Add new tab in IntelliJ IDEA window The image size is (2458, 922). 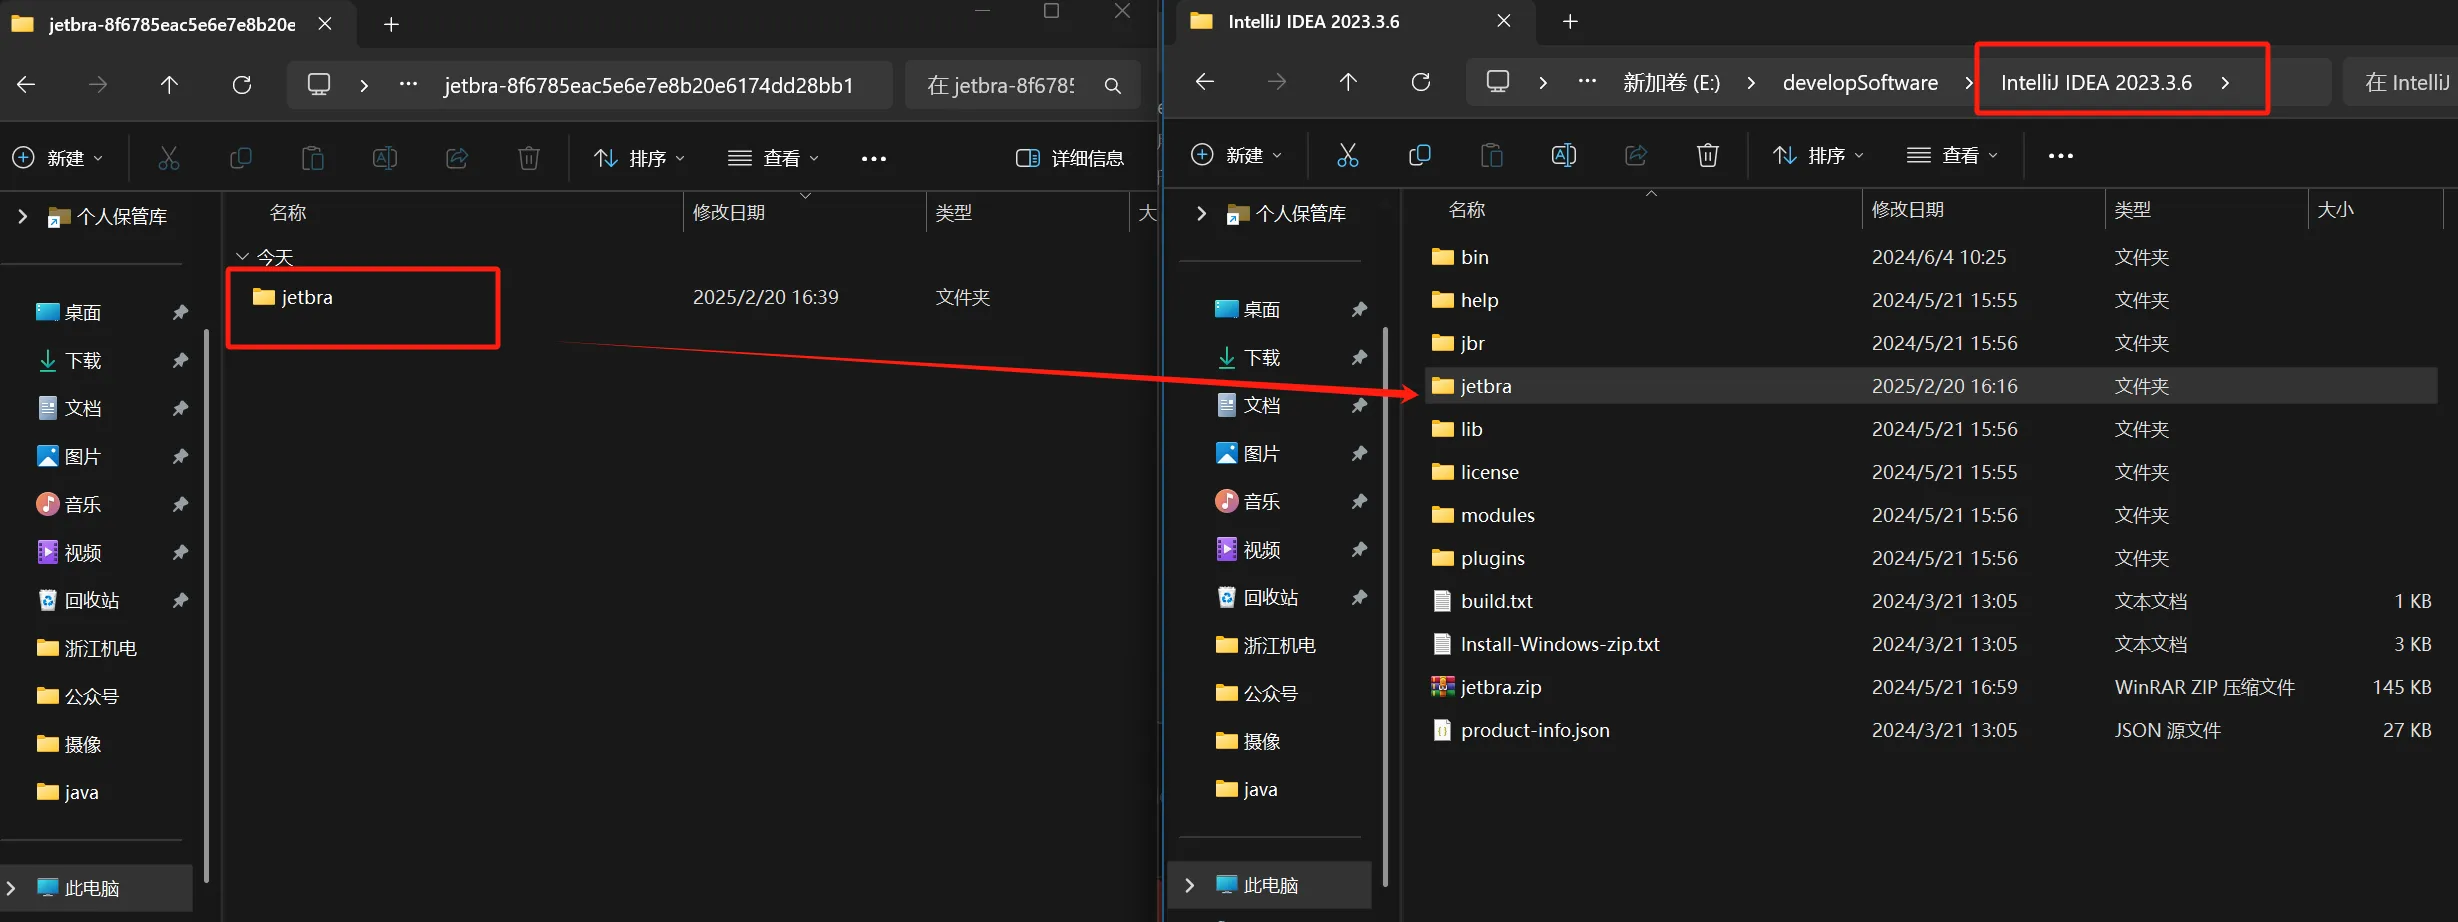point(1570,21)
